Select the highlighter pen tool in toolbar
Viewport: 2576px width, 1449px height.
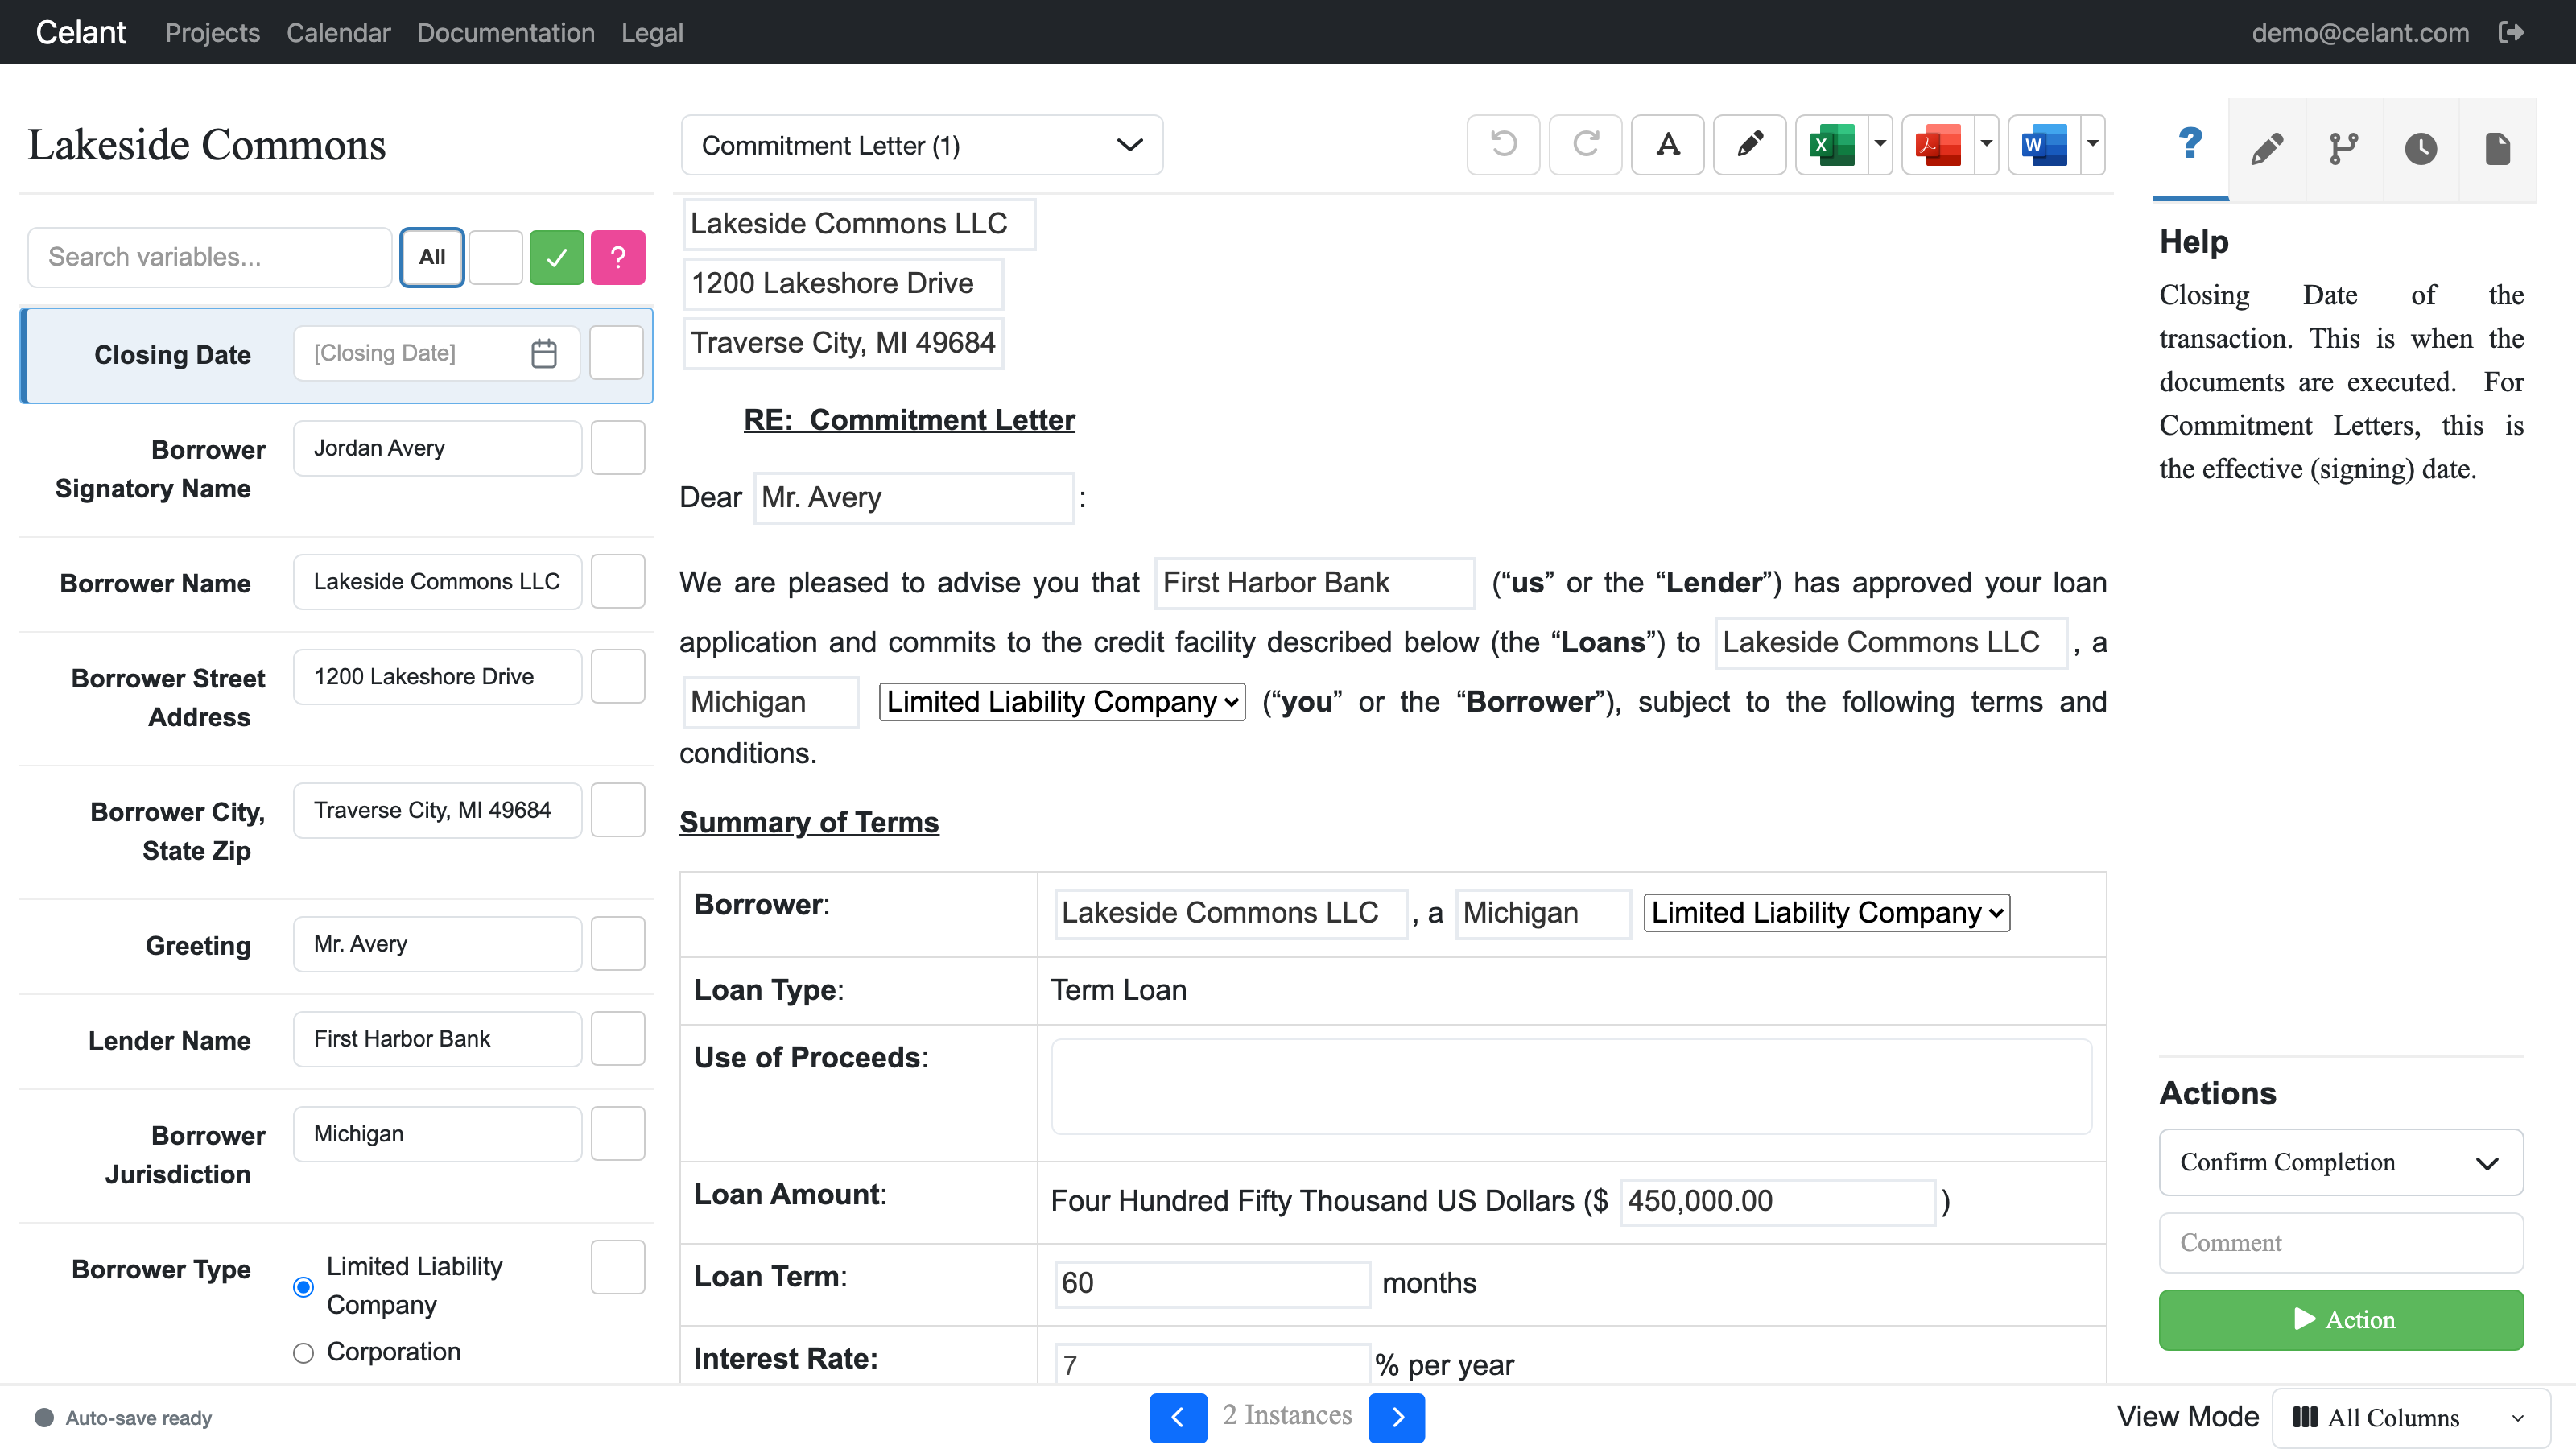click(x=1749, y=145)
